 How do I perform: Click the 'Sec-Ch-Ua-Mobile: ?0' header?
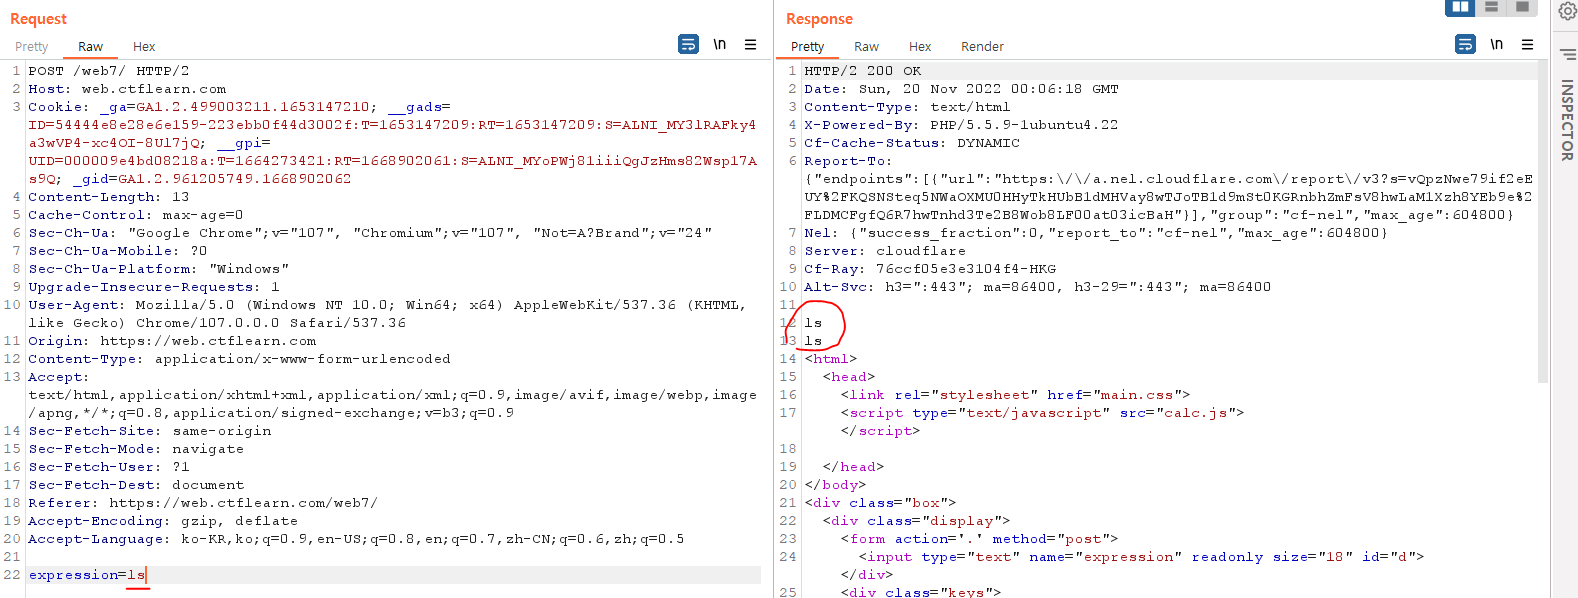tap(117, 251)
